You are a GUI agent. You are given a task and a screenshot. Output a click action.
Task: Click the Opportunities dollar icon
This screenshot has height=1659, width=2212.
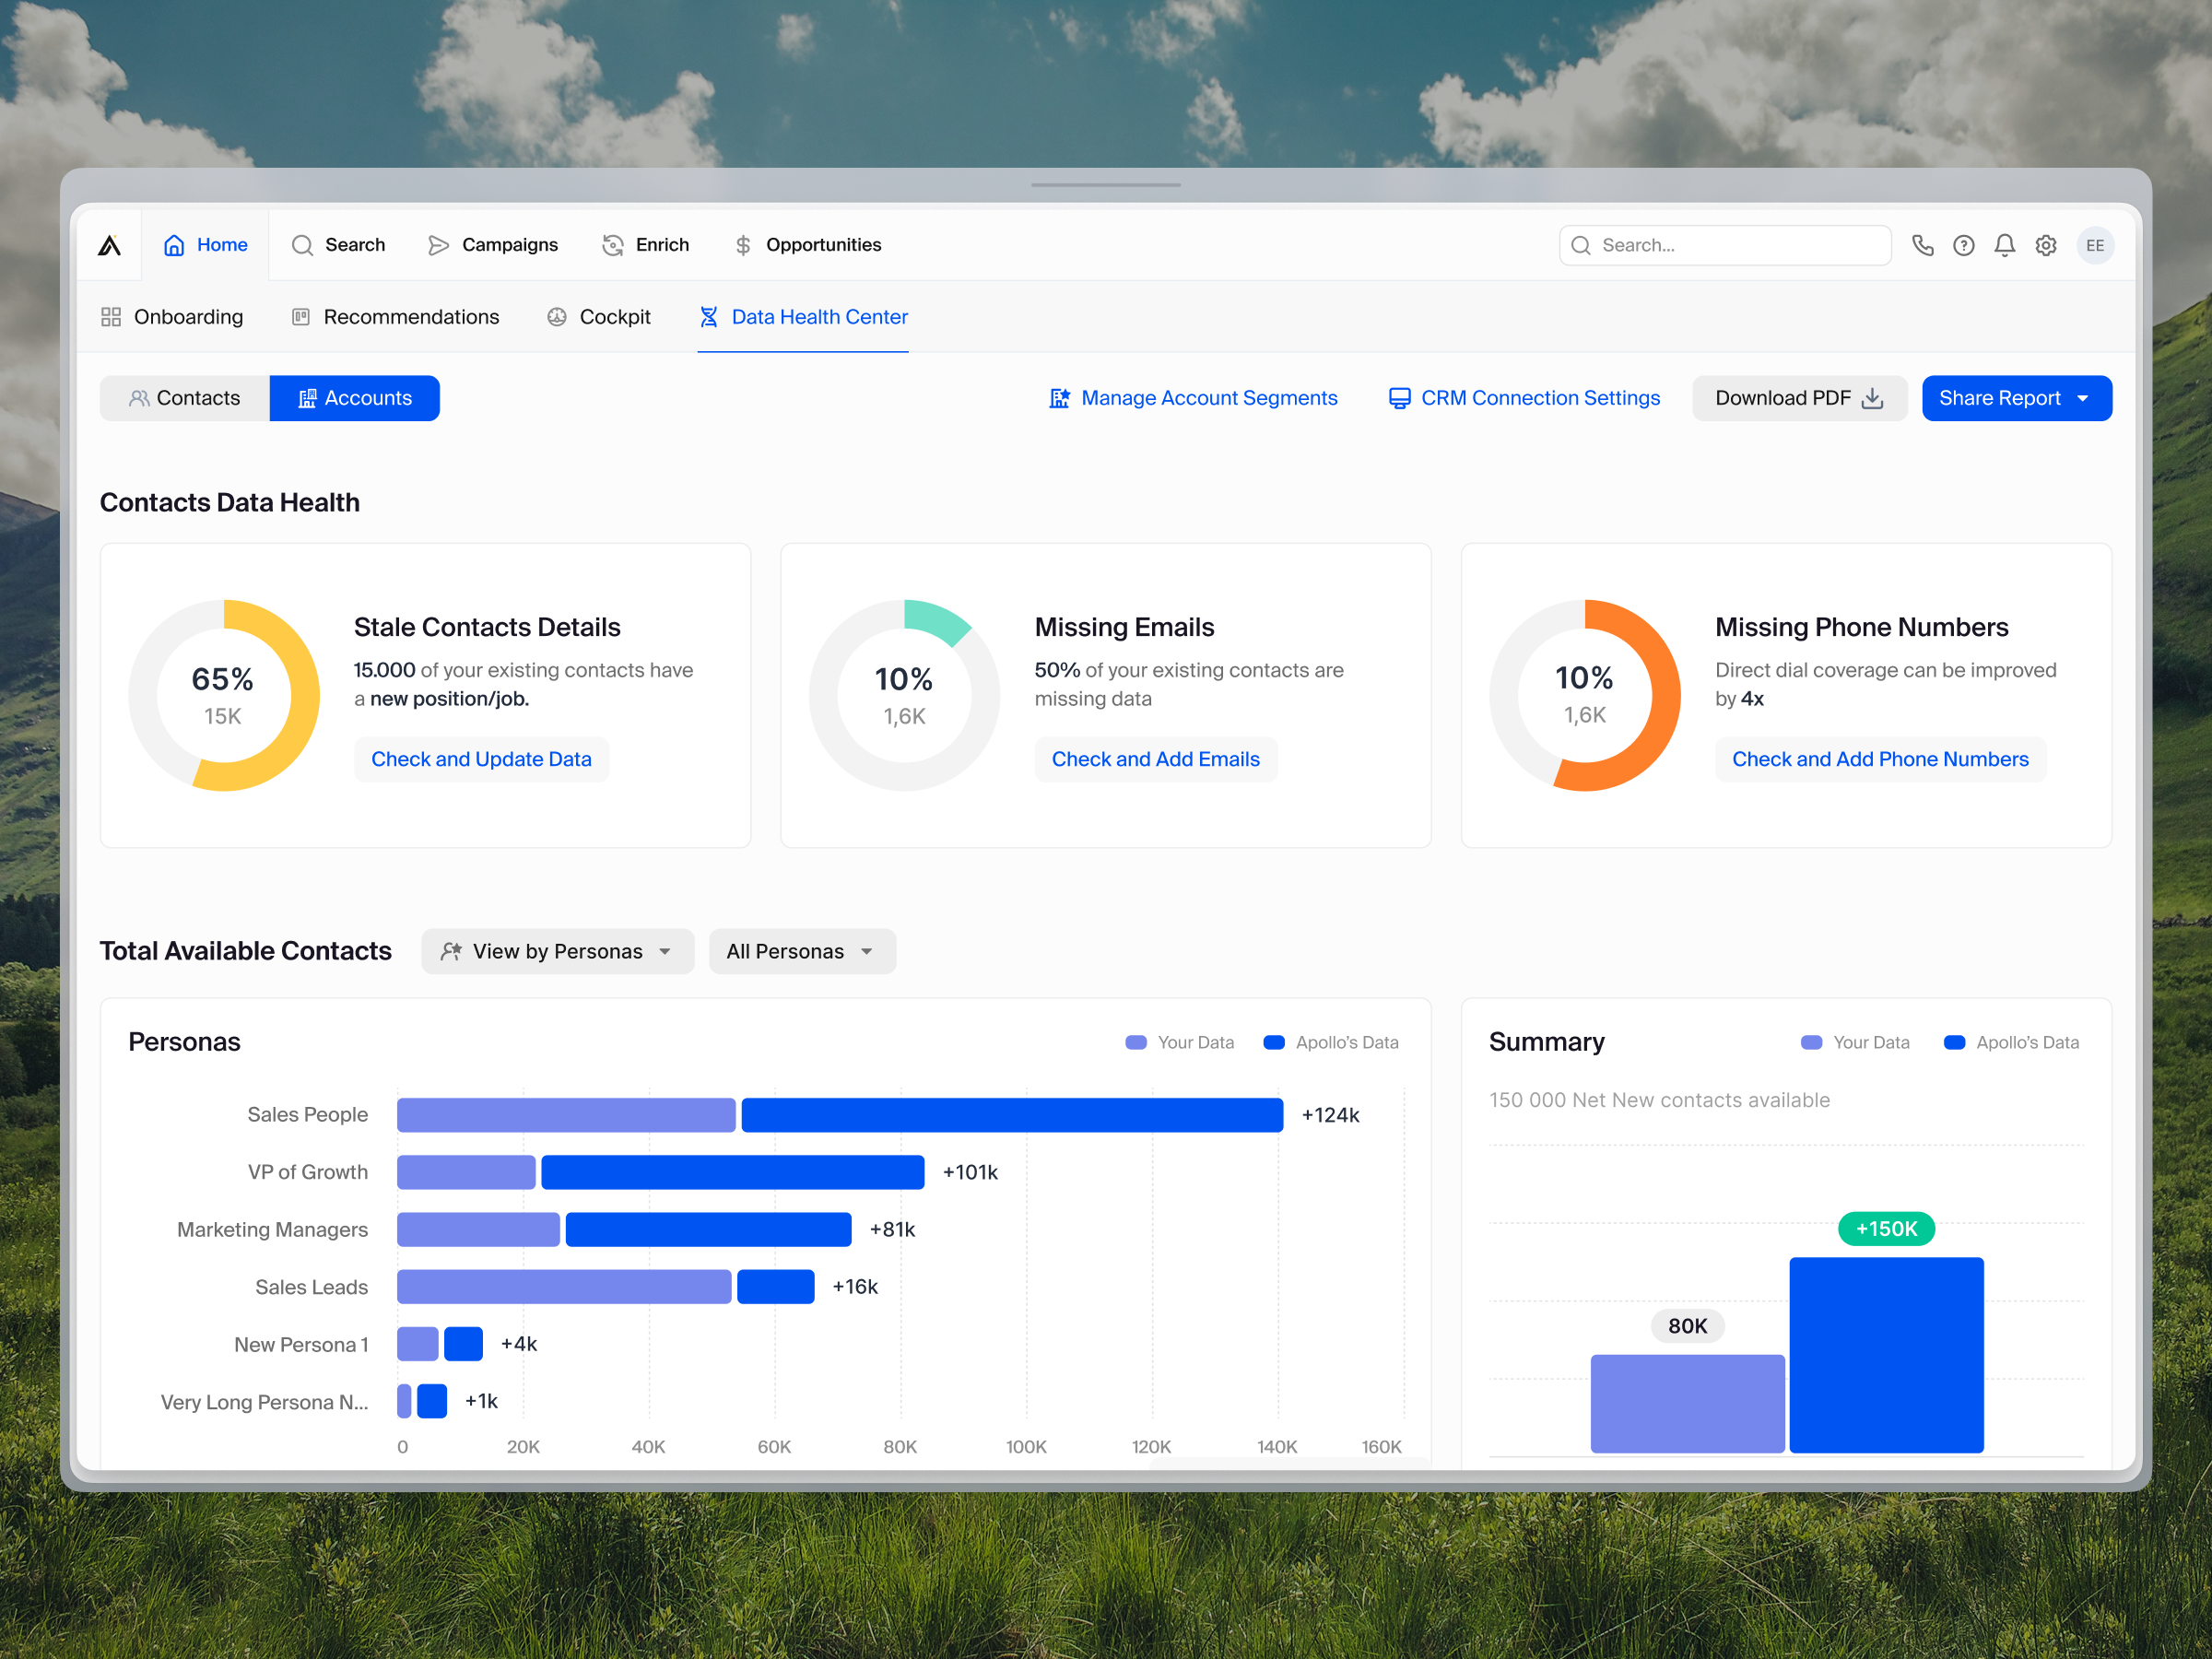coord(742,245)
